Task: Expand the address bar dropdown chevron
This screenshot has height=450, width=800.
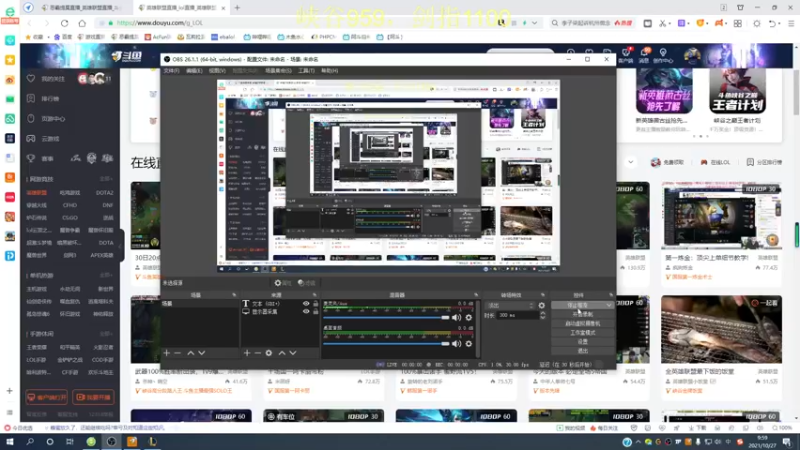Action: click(x=534, y=23)
